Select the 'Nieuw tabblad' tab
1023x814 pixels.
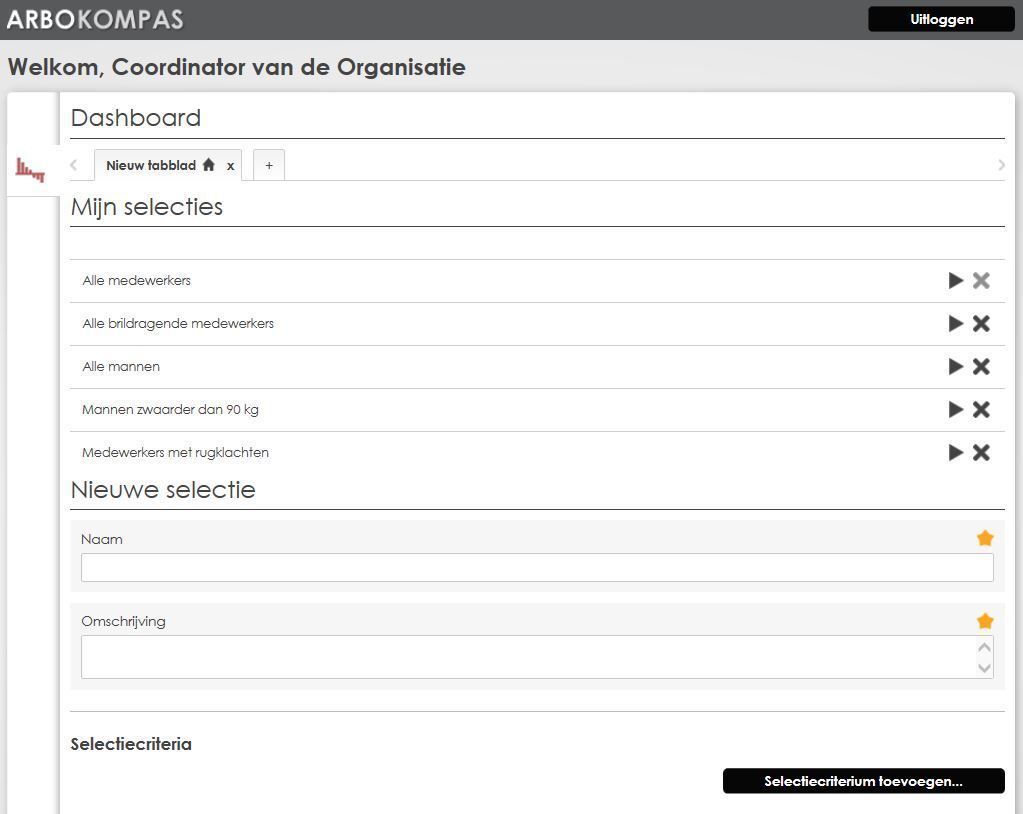point(150,166)
